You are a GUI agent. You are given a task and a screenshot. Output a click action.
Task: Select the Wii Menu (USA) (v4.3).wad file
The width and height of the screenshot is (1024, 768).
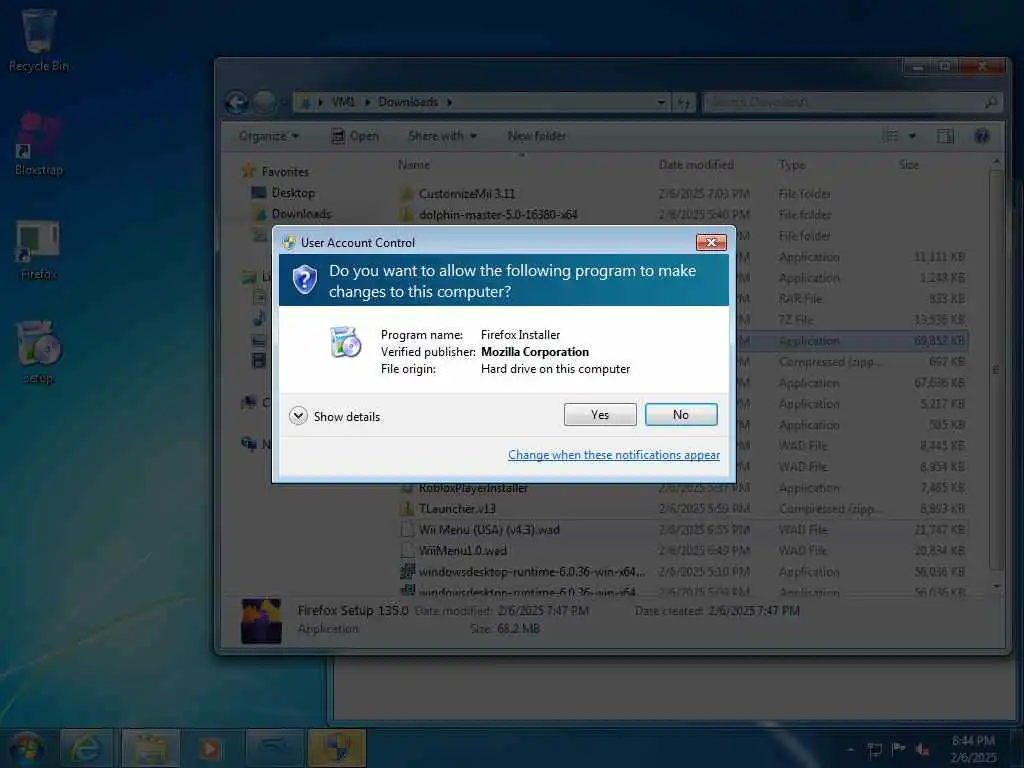[488, 530]
